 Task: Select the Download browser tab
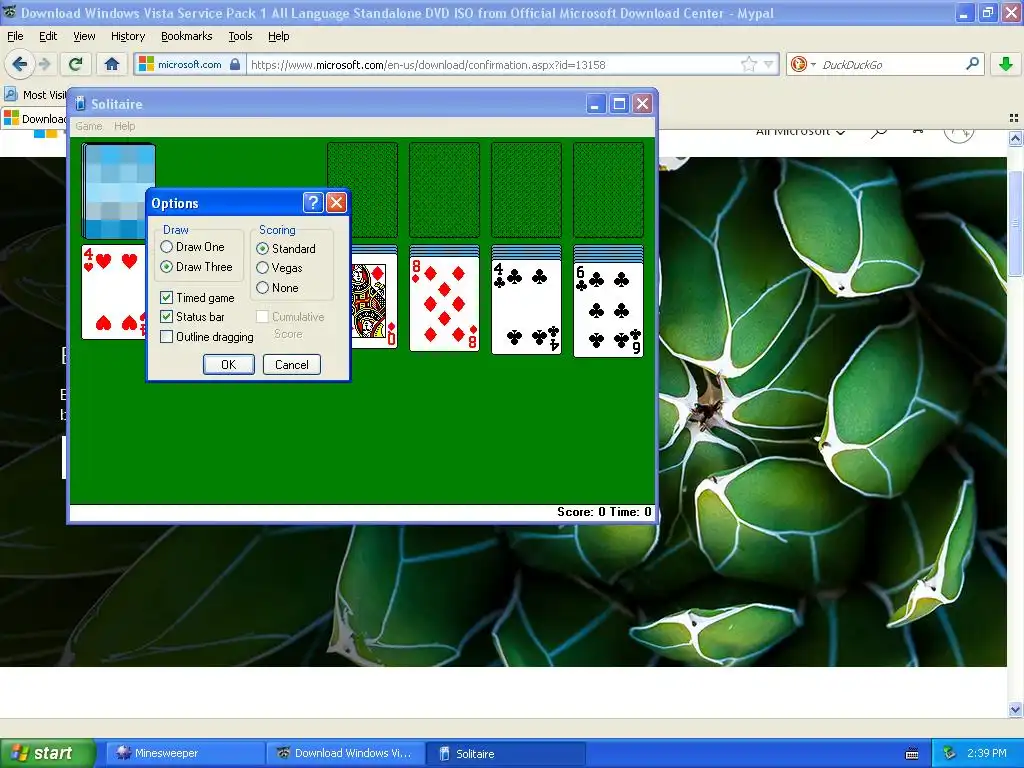coord(34,118)
